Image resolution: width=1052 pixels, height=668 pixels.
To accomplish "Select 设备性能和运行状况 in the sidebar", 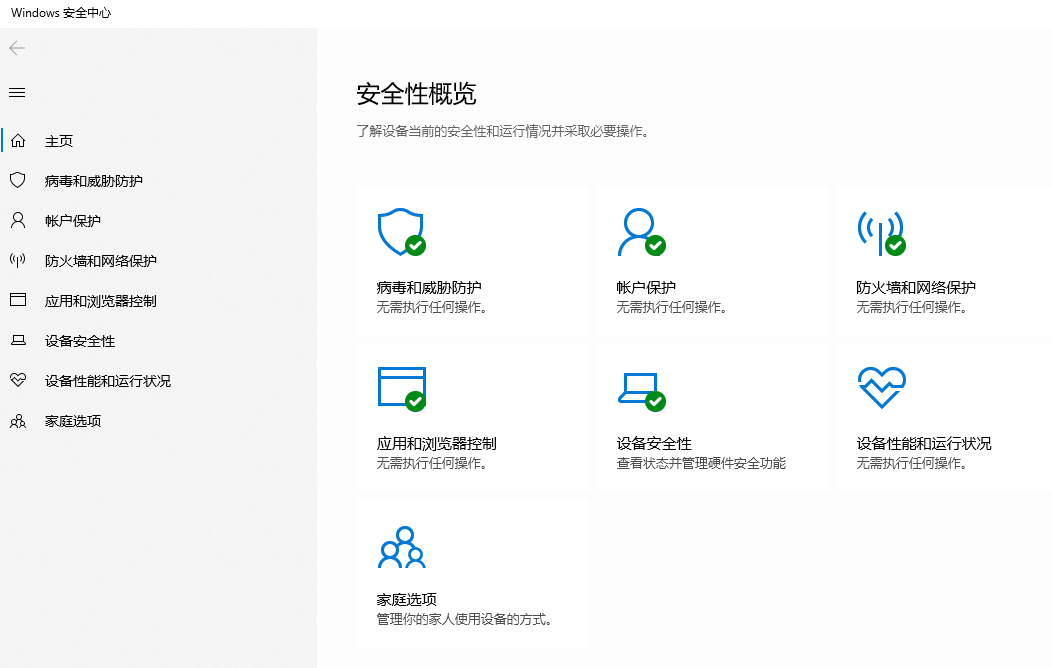I will [108, 381].
